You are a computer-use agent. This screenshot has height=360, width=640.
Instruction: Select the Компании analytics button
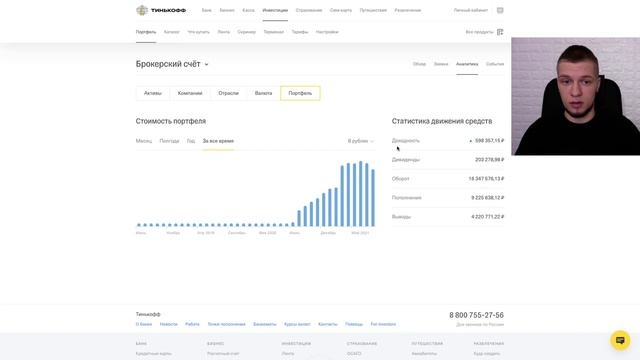point(190,93)
